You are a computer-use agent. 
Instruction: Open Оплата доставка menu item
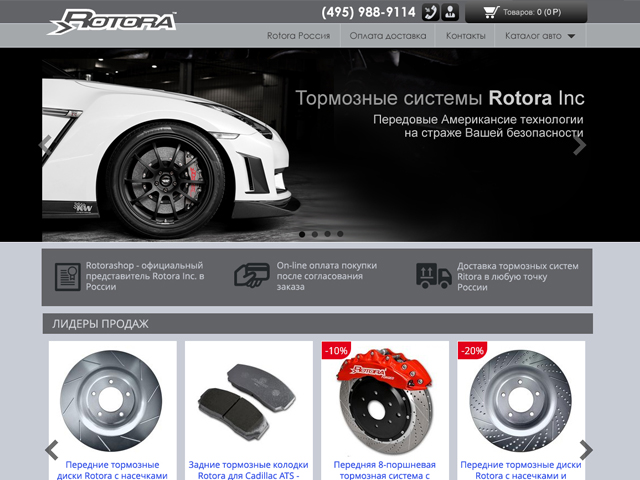[x=388, y=36]
